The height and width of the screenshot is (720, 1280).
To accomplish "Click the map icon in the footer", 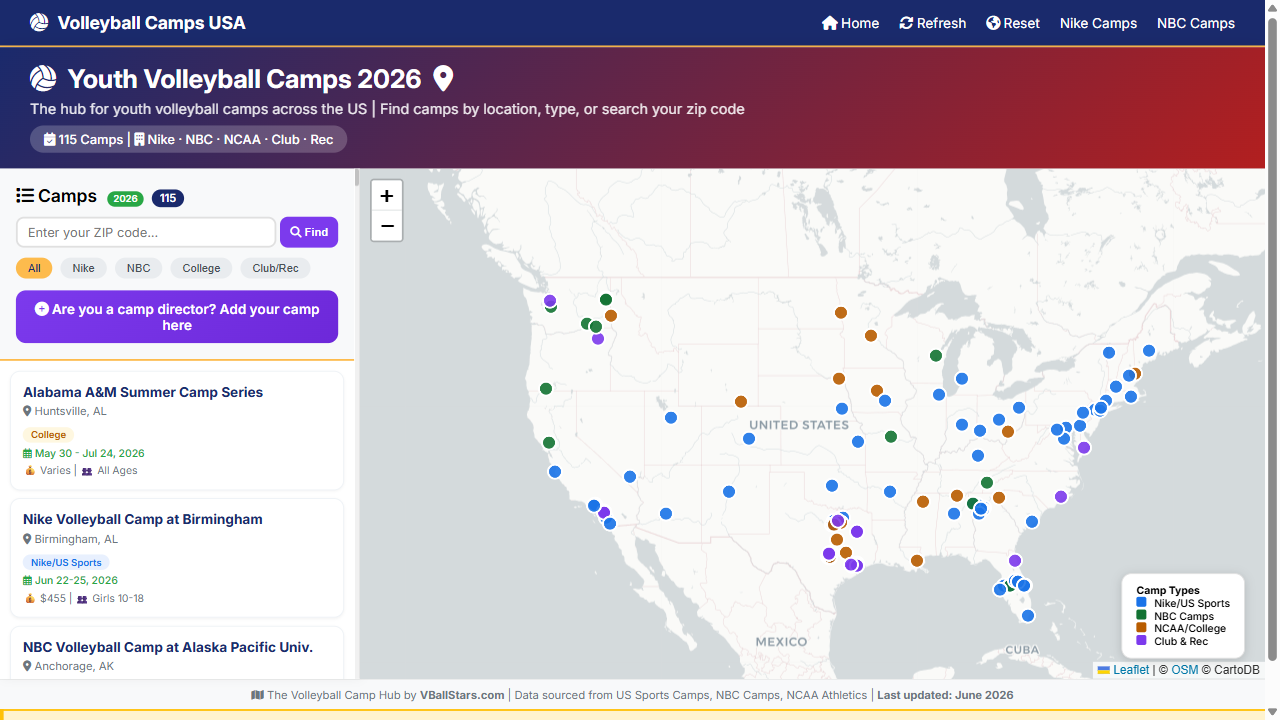I will (x=257, y=695).
